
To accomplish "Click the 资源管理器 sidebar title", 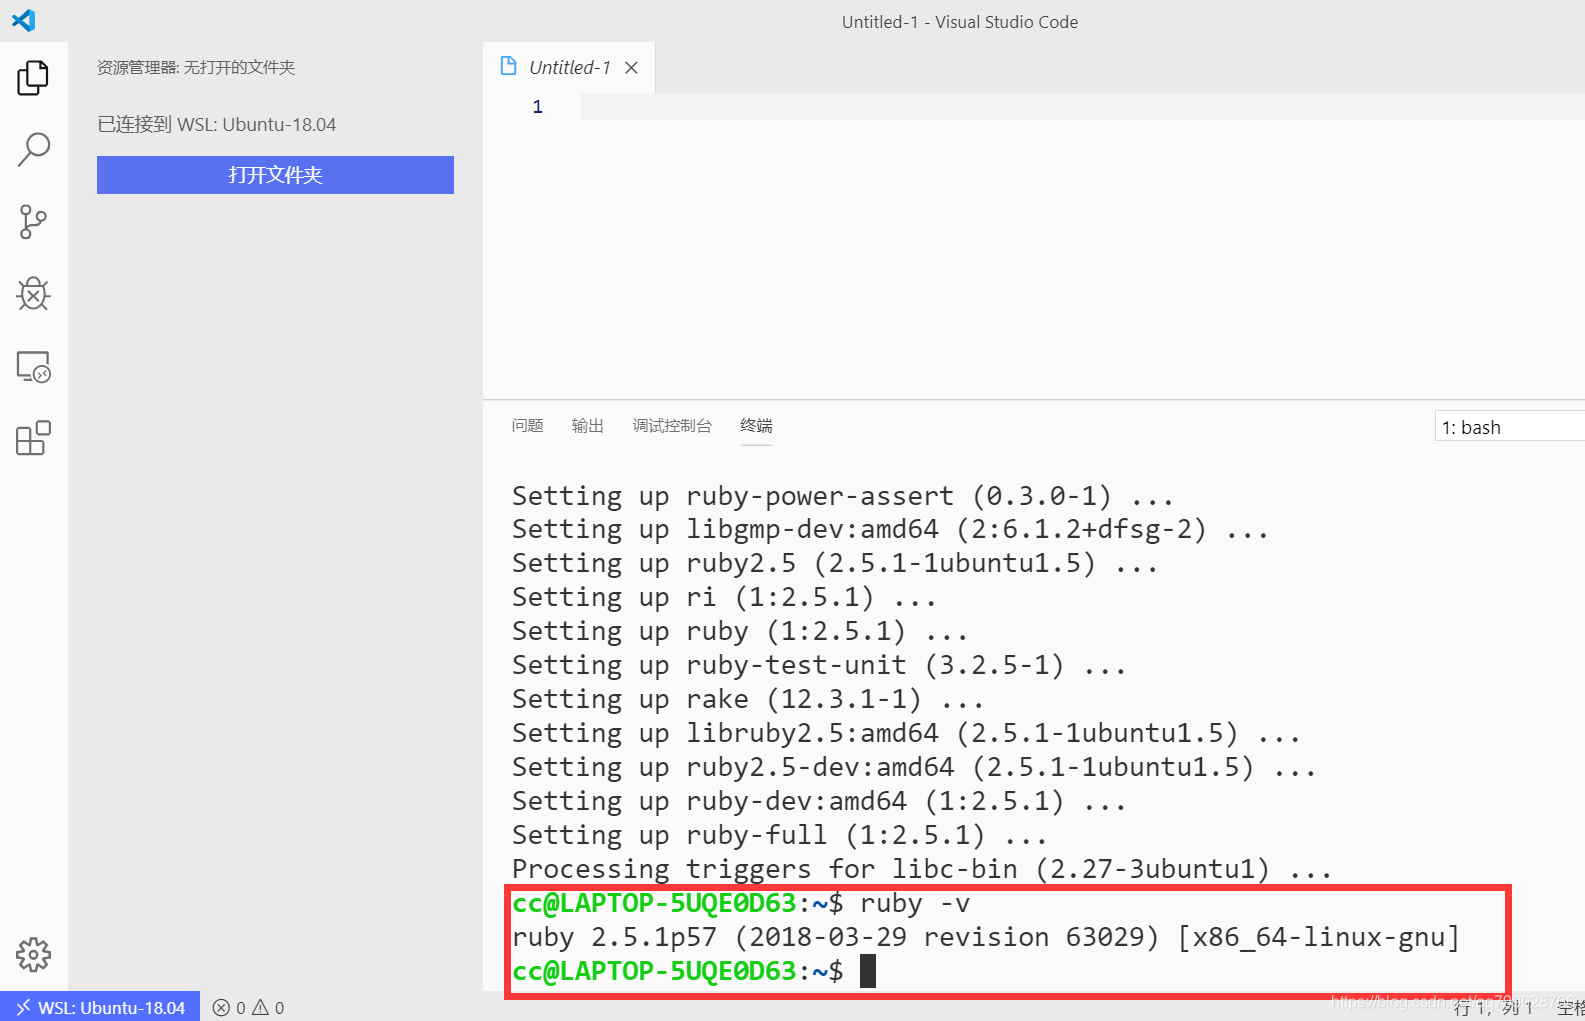I will pos(196,67).
